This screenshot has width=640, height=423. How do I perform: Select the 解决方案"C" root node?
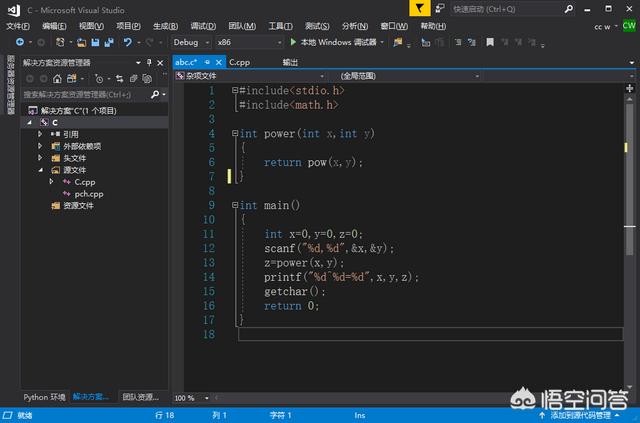pos(79,111)
